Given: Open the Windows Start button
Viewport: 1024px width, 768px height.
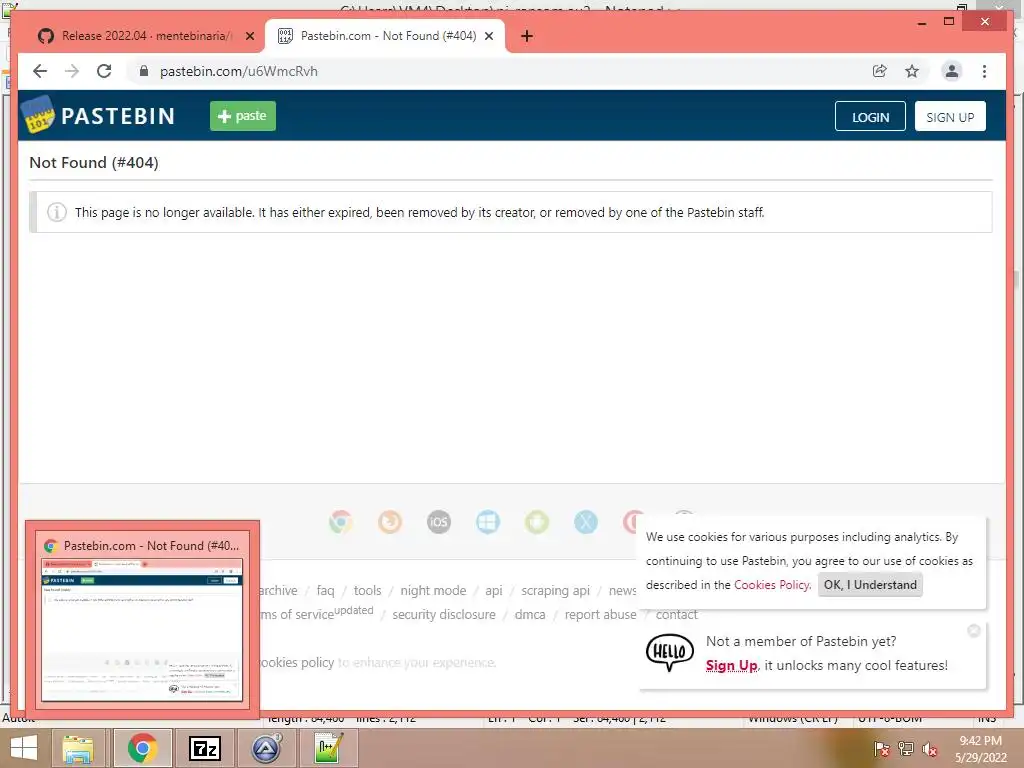Looking at the screenshot, I should [24, 748].
